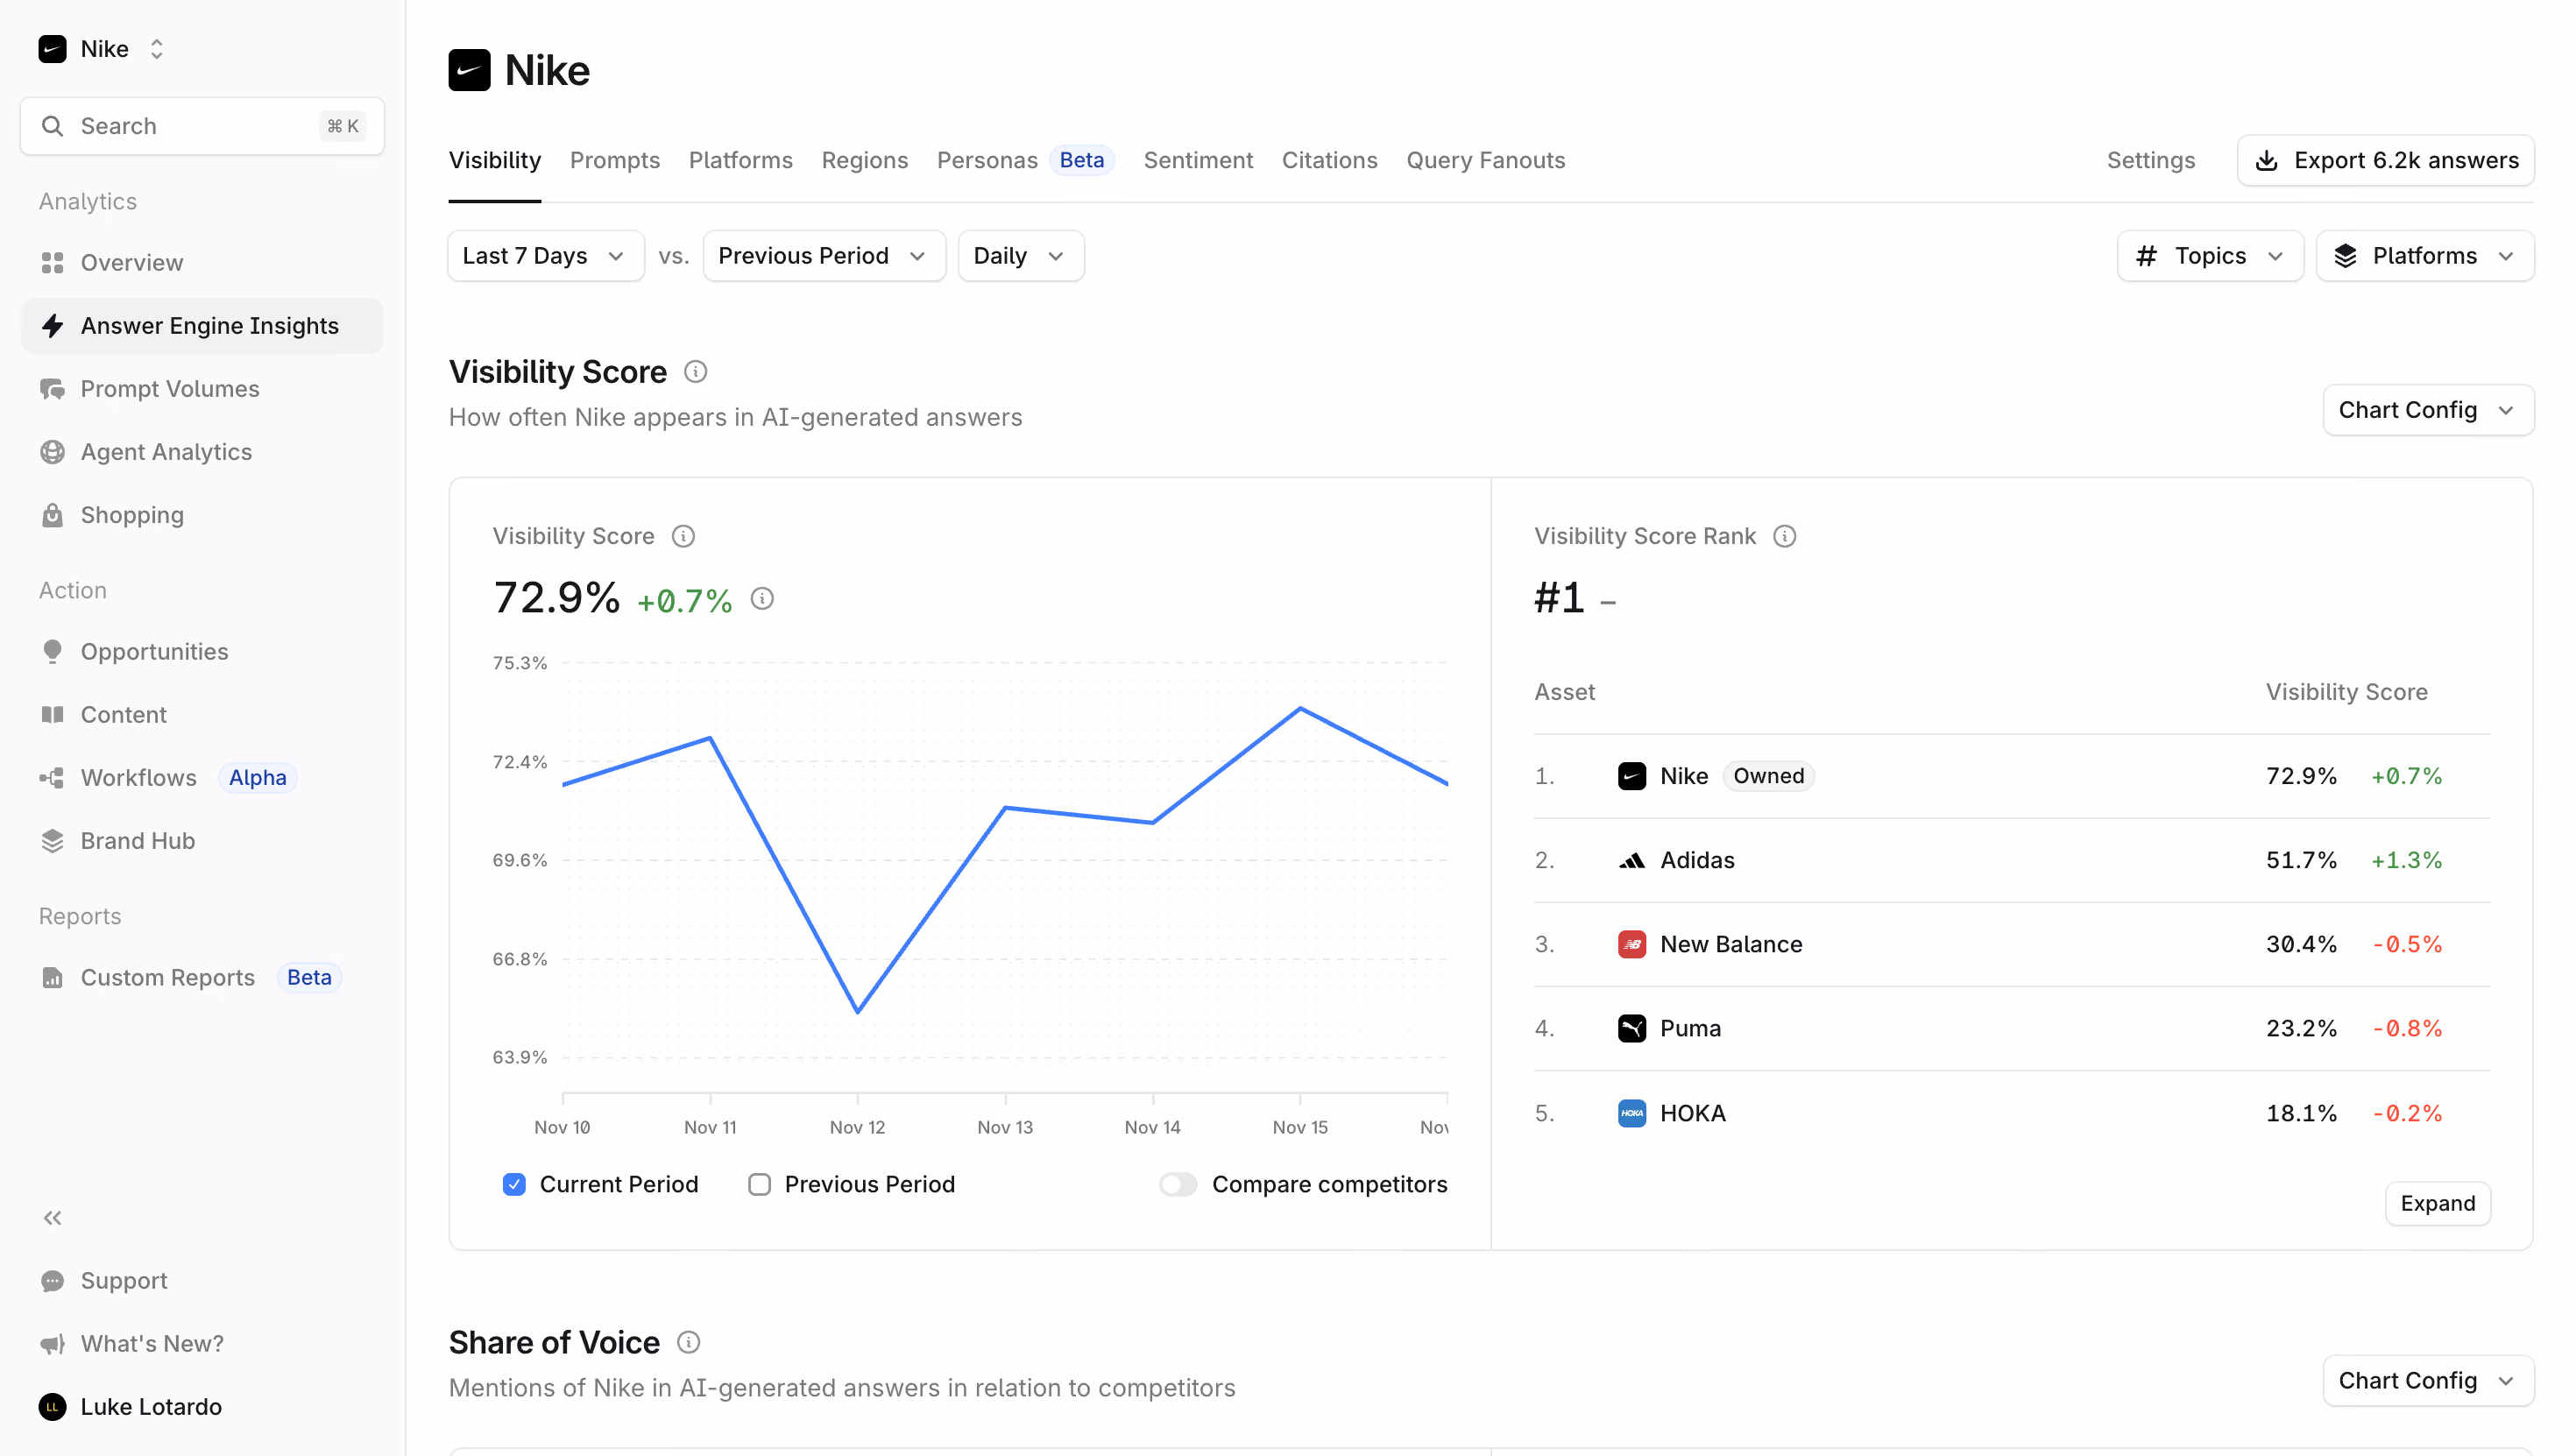Click the Brand Hub layers icon
This screenshot has height=1456, width=2576.
click(52, 841)
